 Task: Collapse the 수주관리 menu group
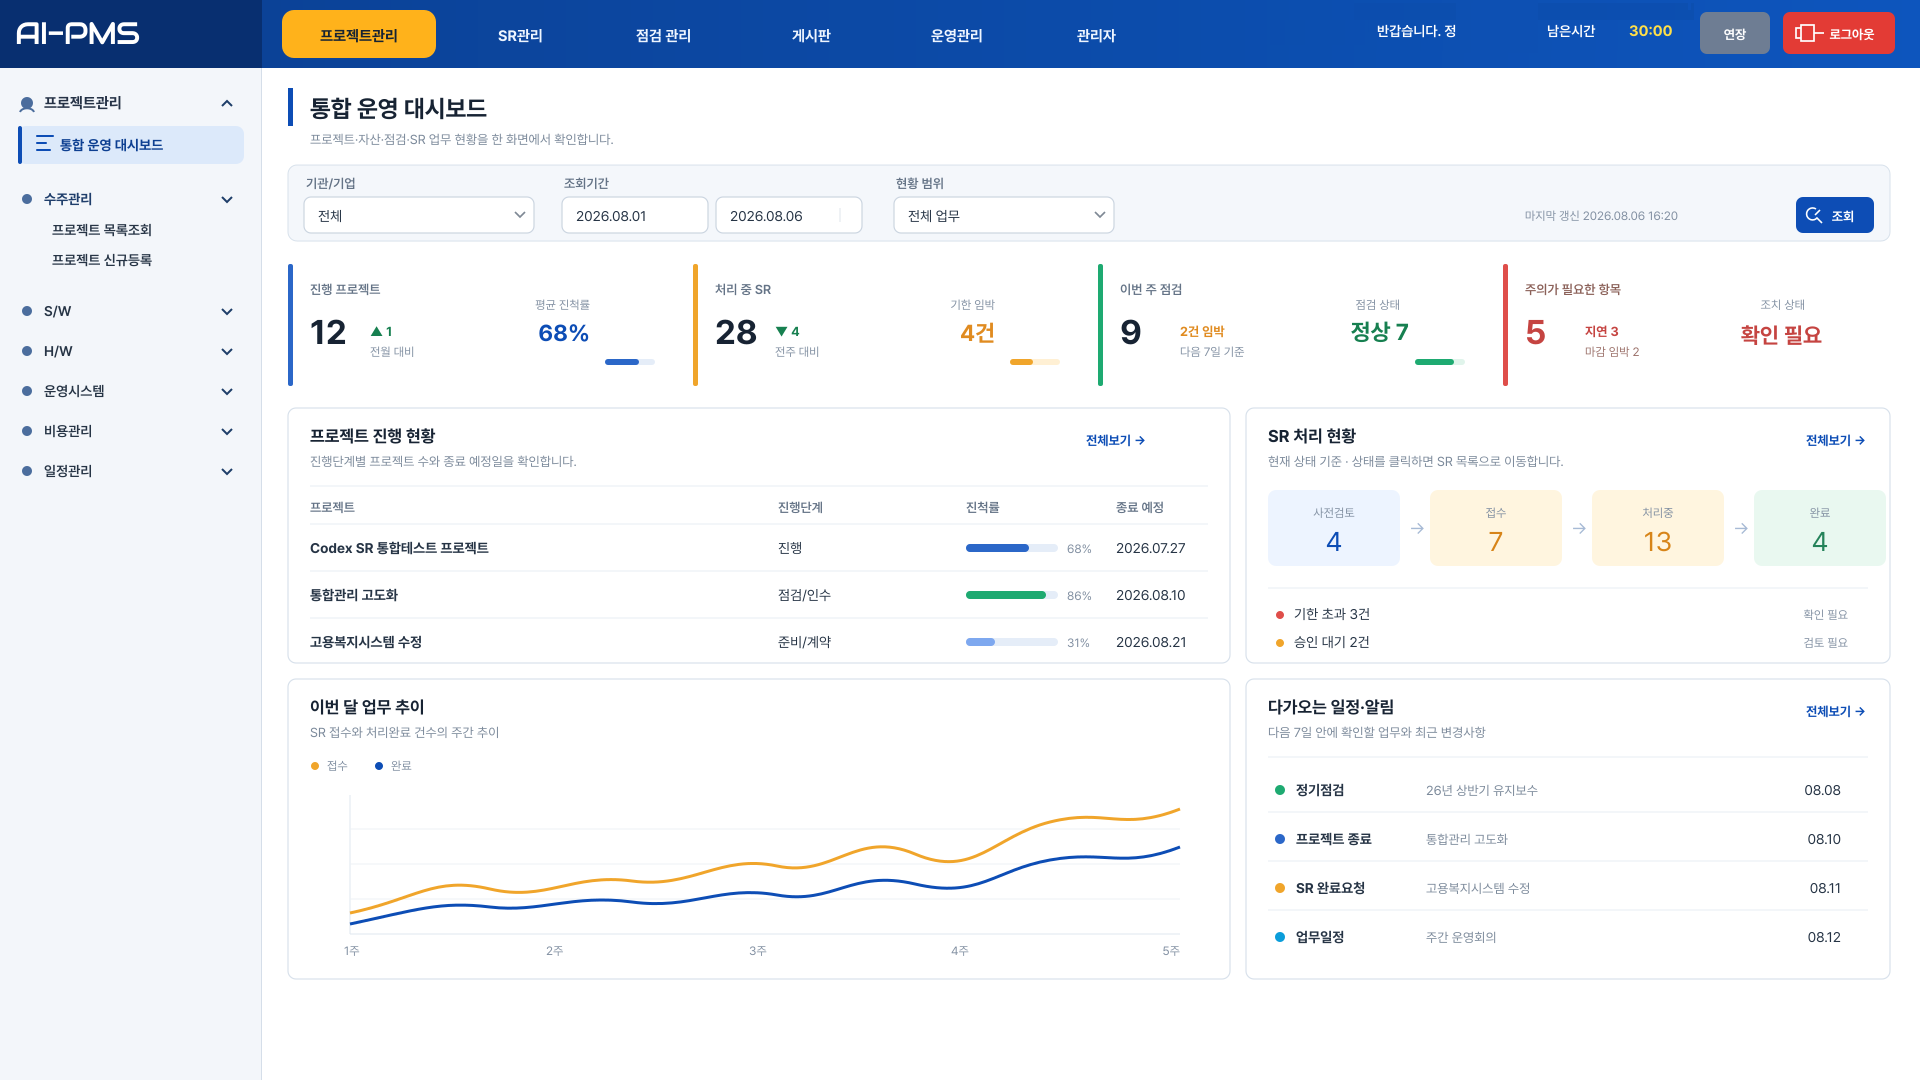point(227,199)
